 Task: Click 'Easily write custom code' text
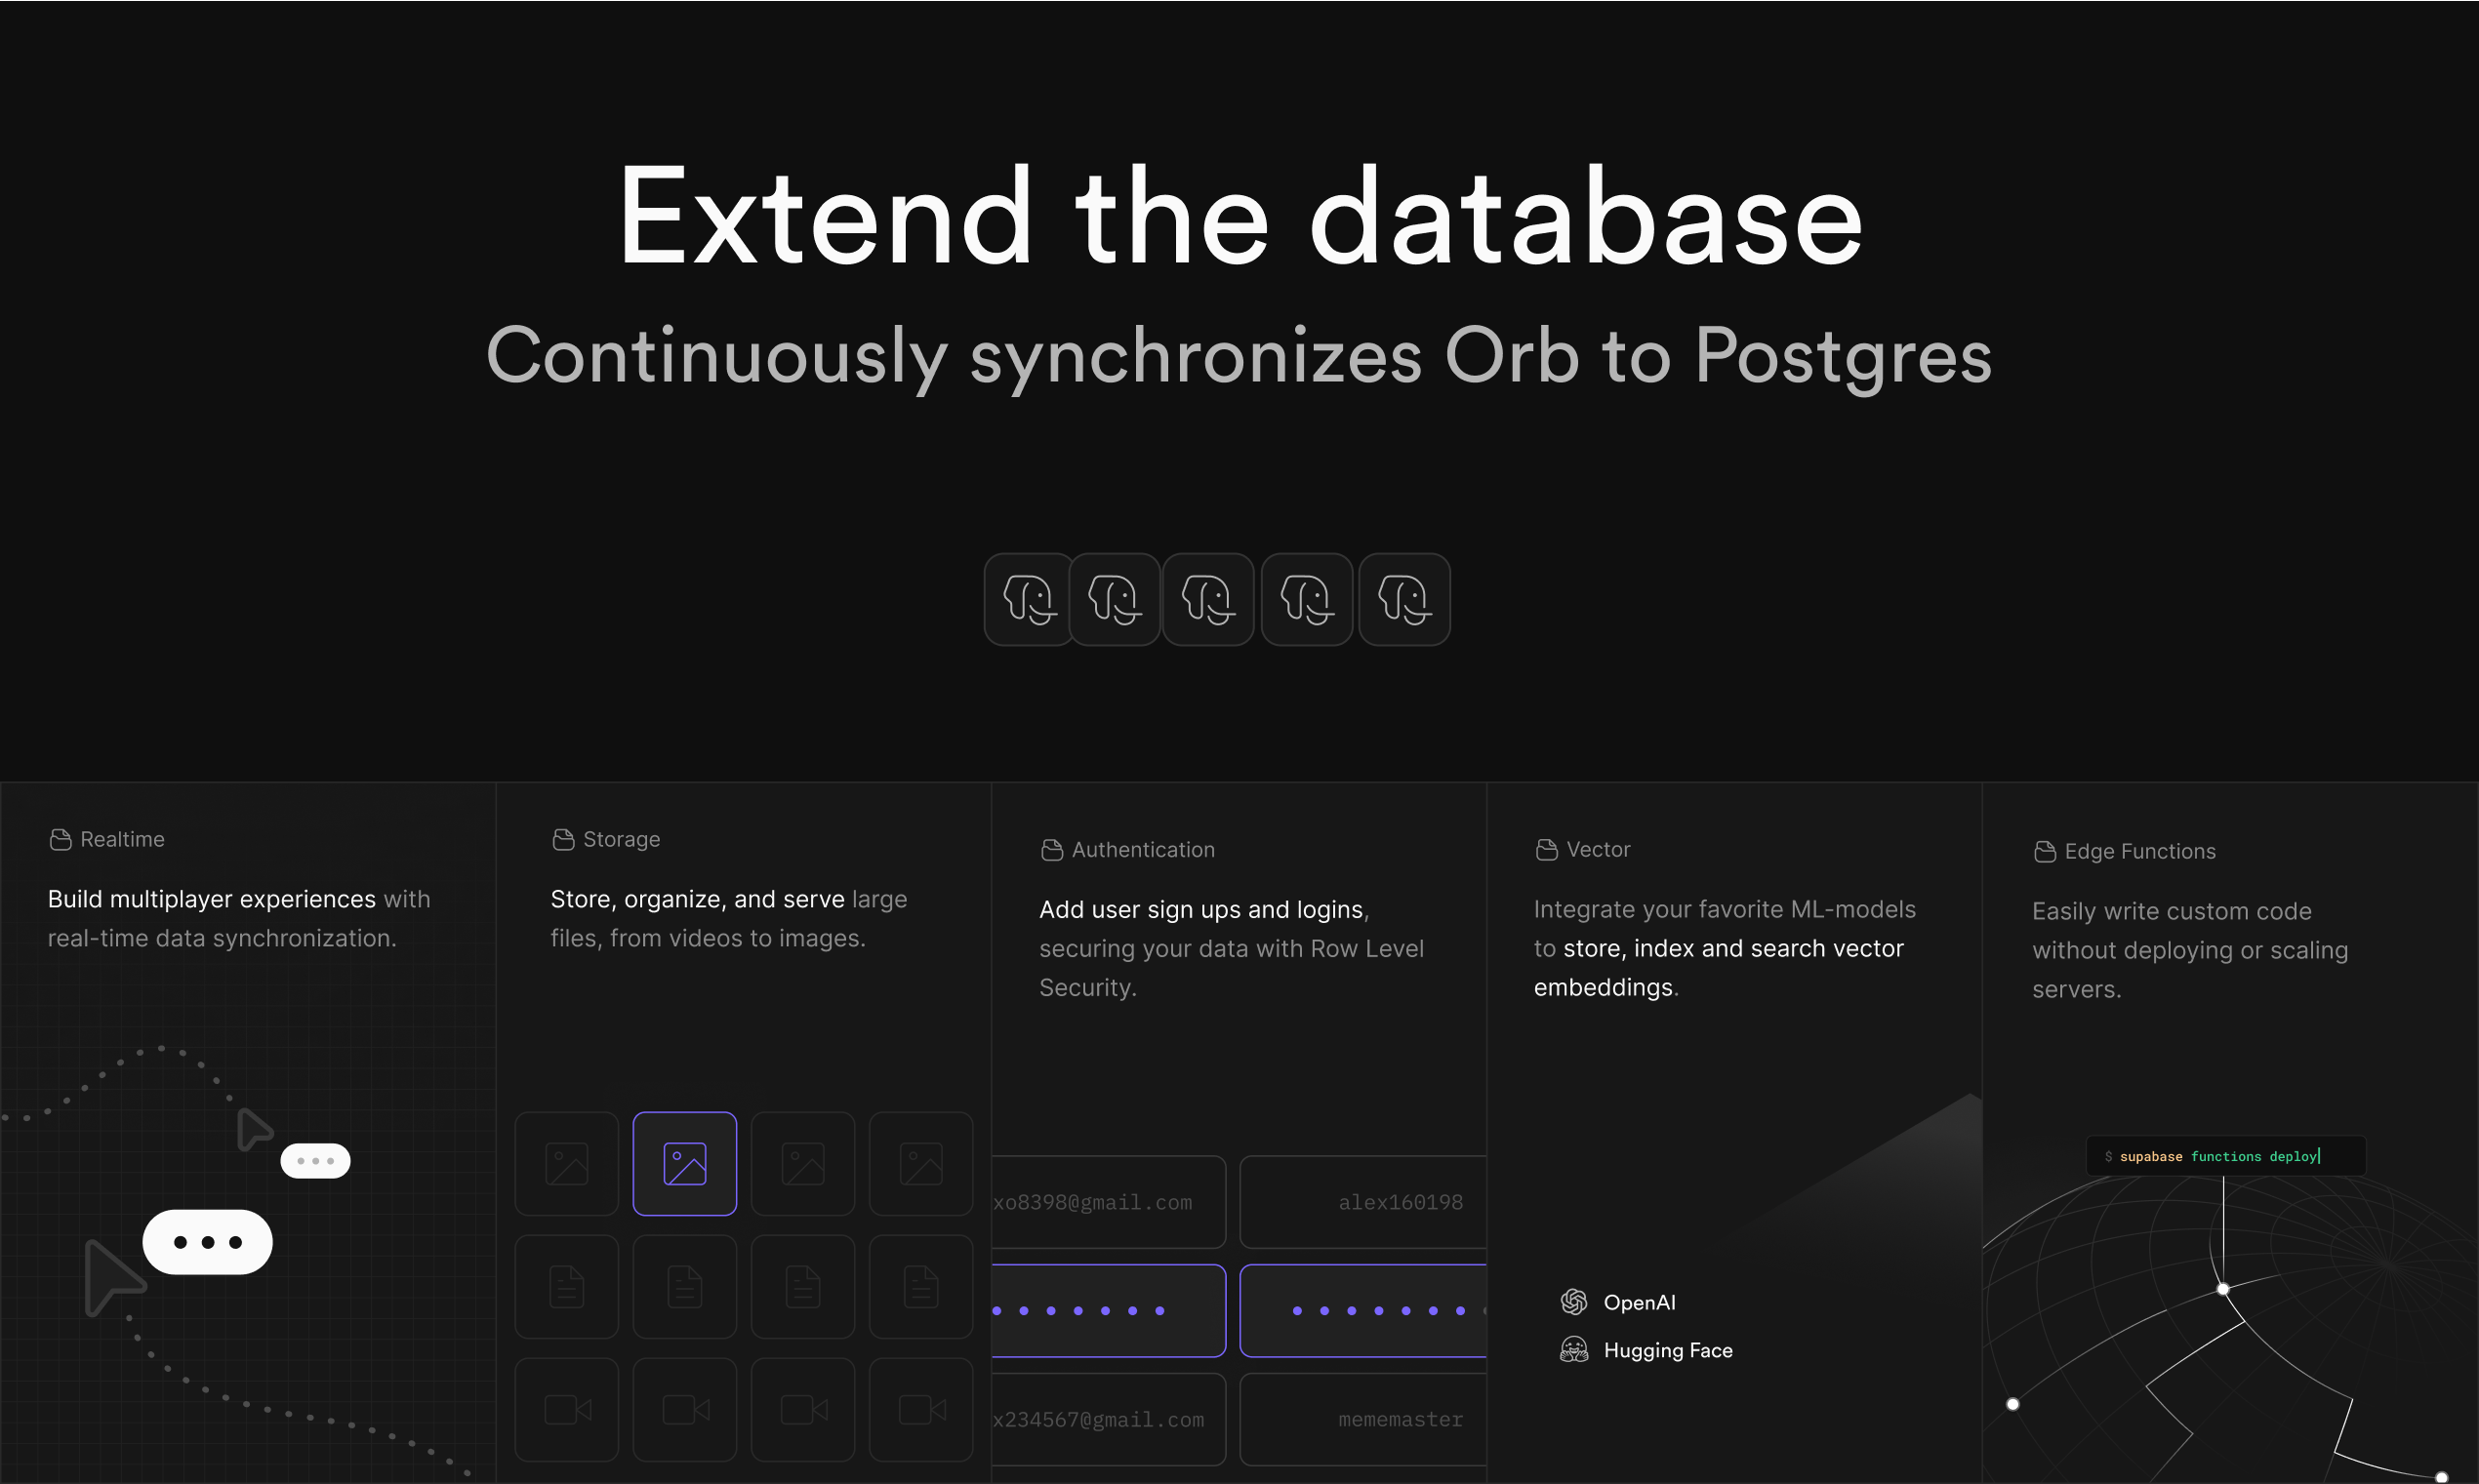tap(2172, 911)
